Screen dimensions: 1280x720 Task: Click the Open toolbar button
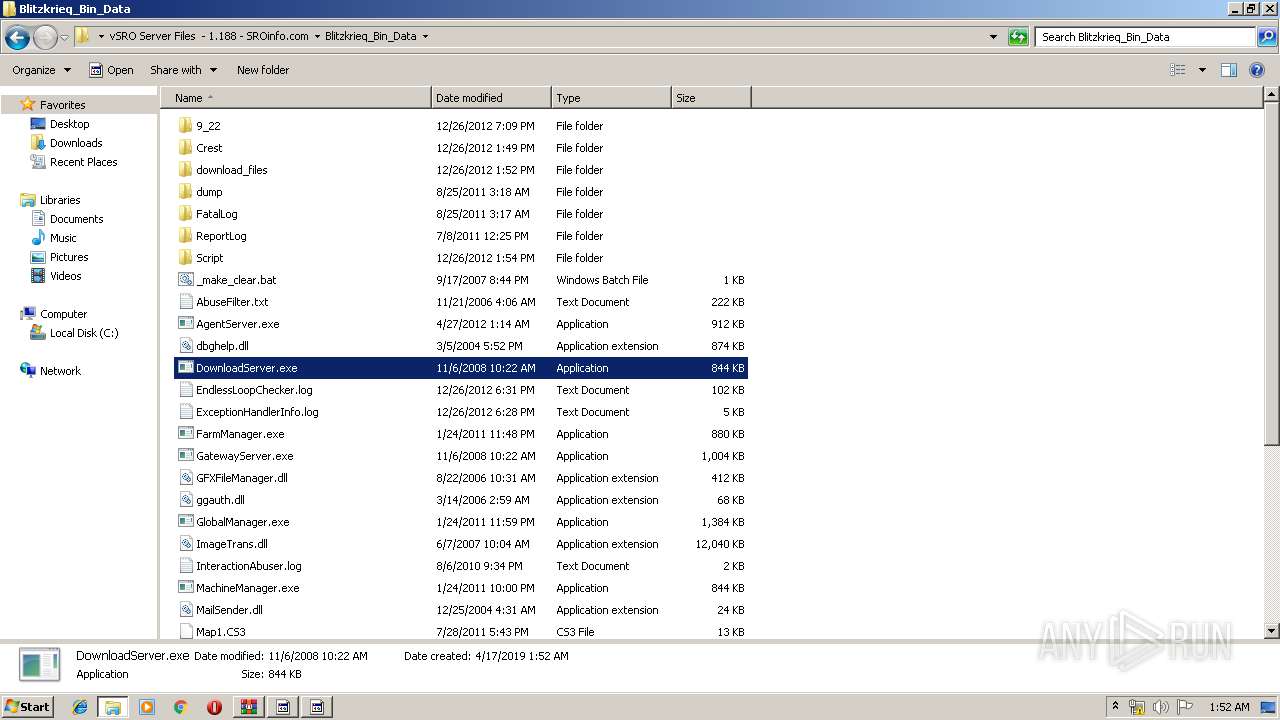111,70
